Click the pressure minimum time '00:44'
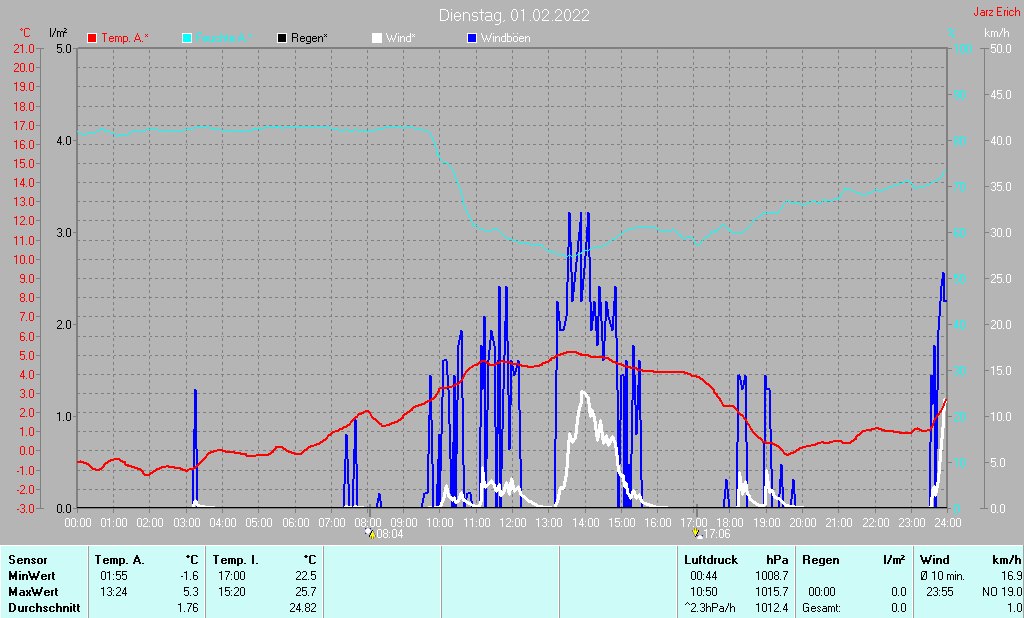This screenshot has width=1024, height=618. (x=703, y=576)
